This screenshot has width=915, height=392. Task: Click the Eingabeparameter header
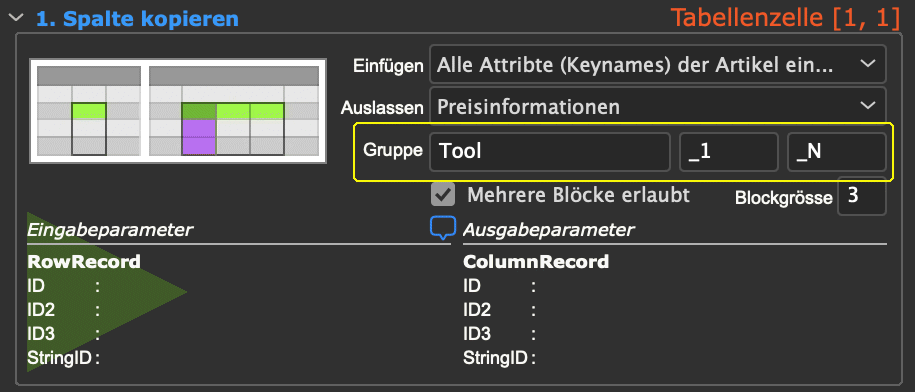tap(110, 230)
